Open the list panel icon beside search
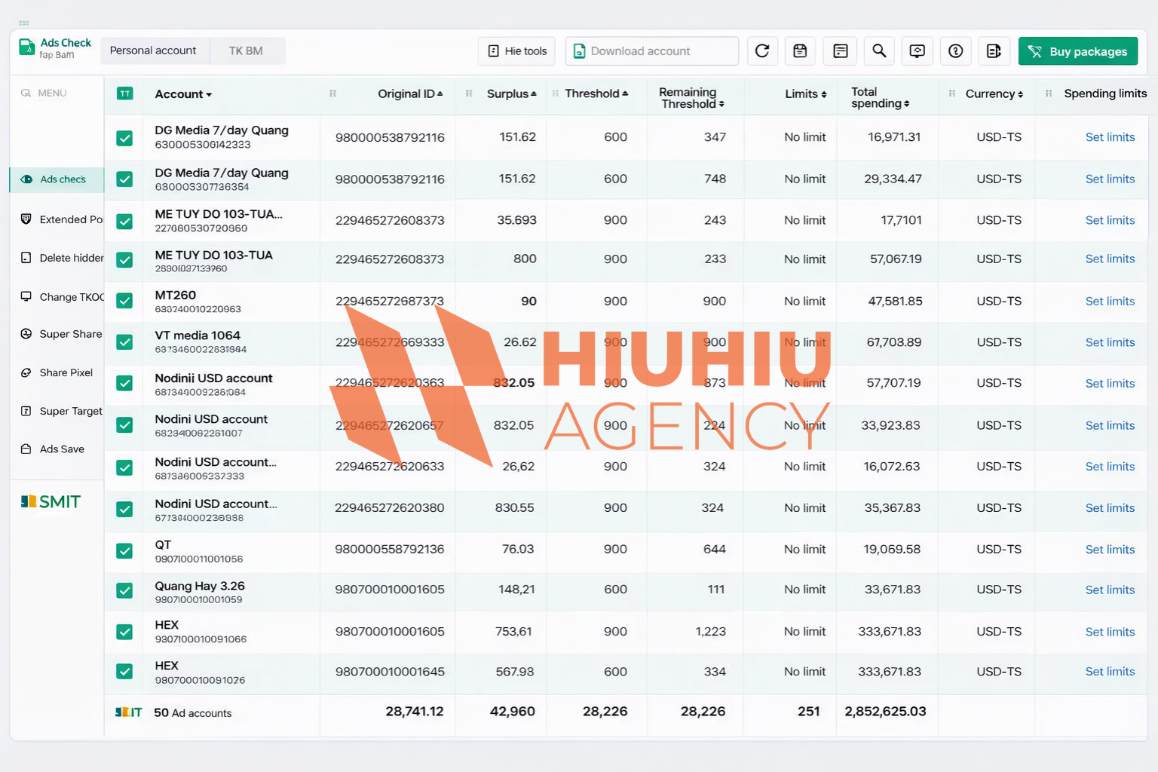Viewport: 1158px width, 772px height. click(840, 51)
